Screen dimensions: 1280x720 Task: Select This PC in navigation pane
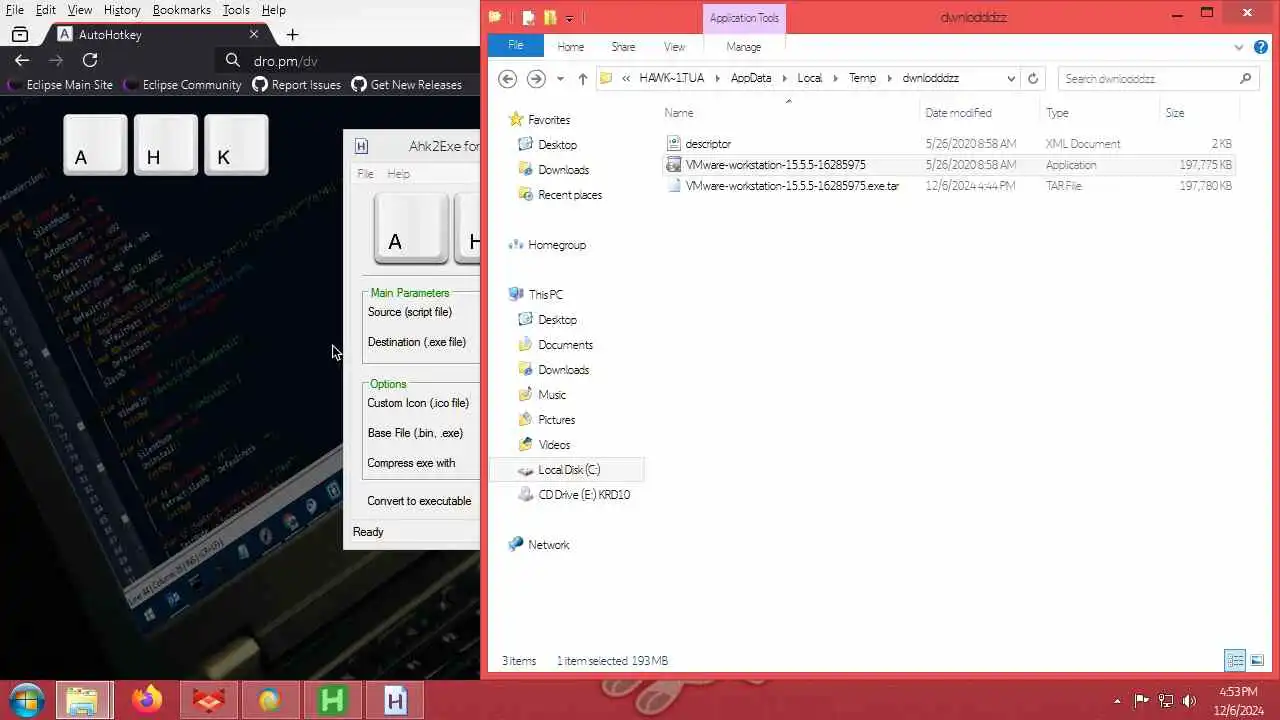[x=545, y=295]
